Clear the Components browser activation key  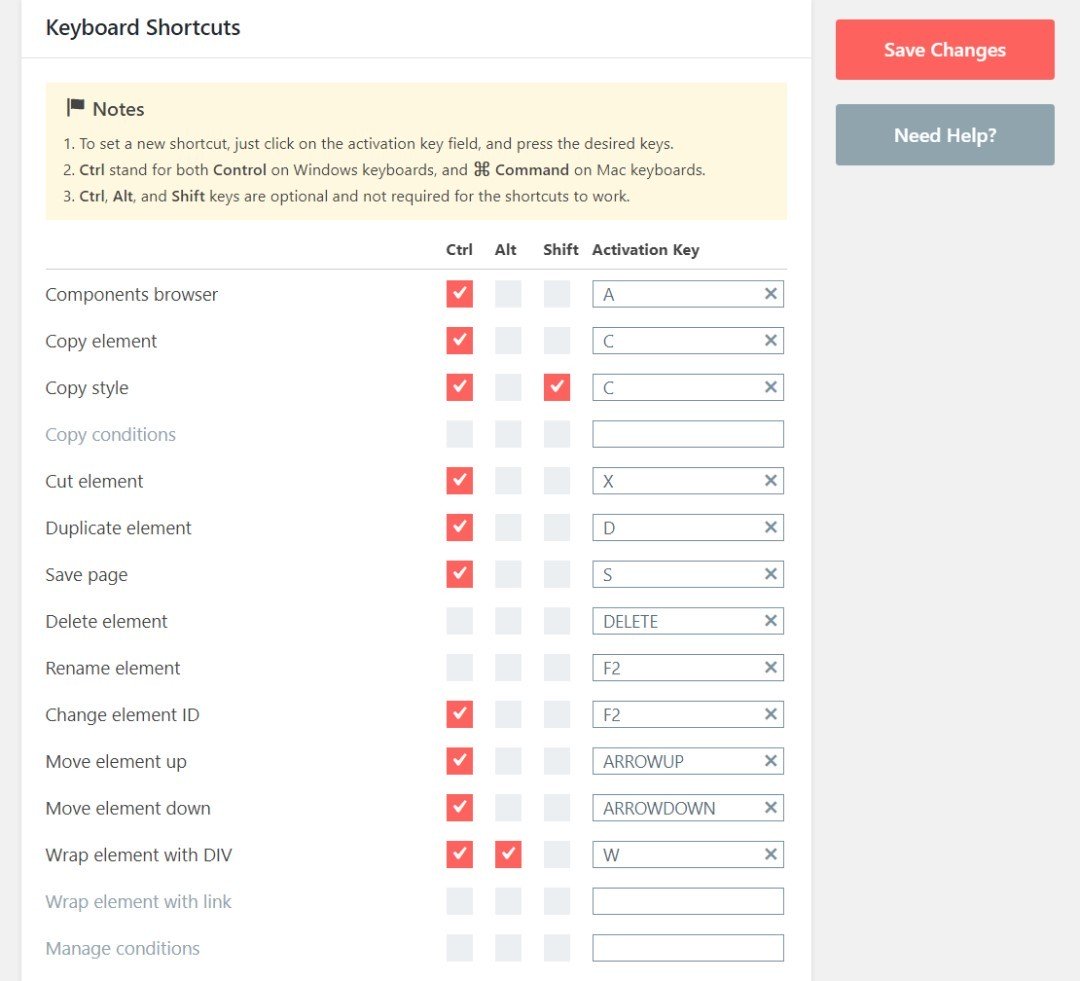[770, 294]
